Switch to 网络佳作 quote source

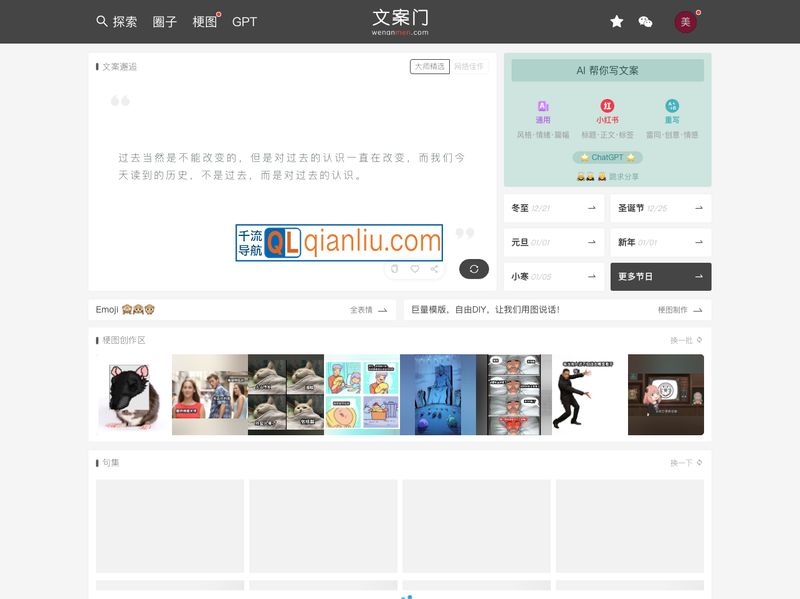pos(468,67)
